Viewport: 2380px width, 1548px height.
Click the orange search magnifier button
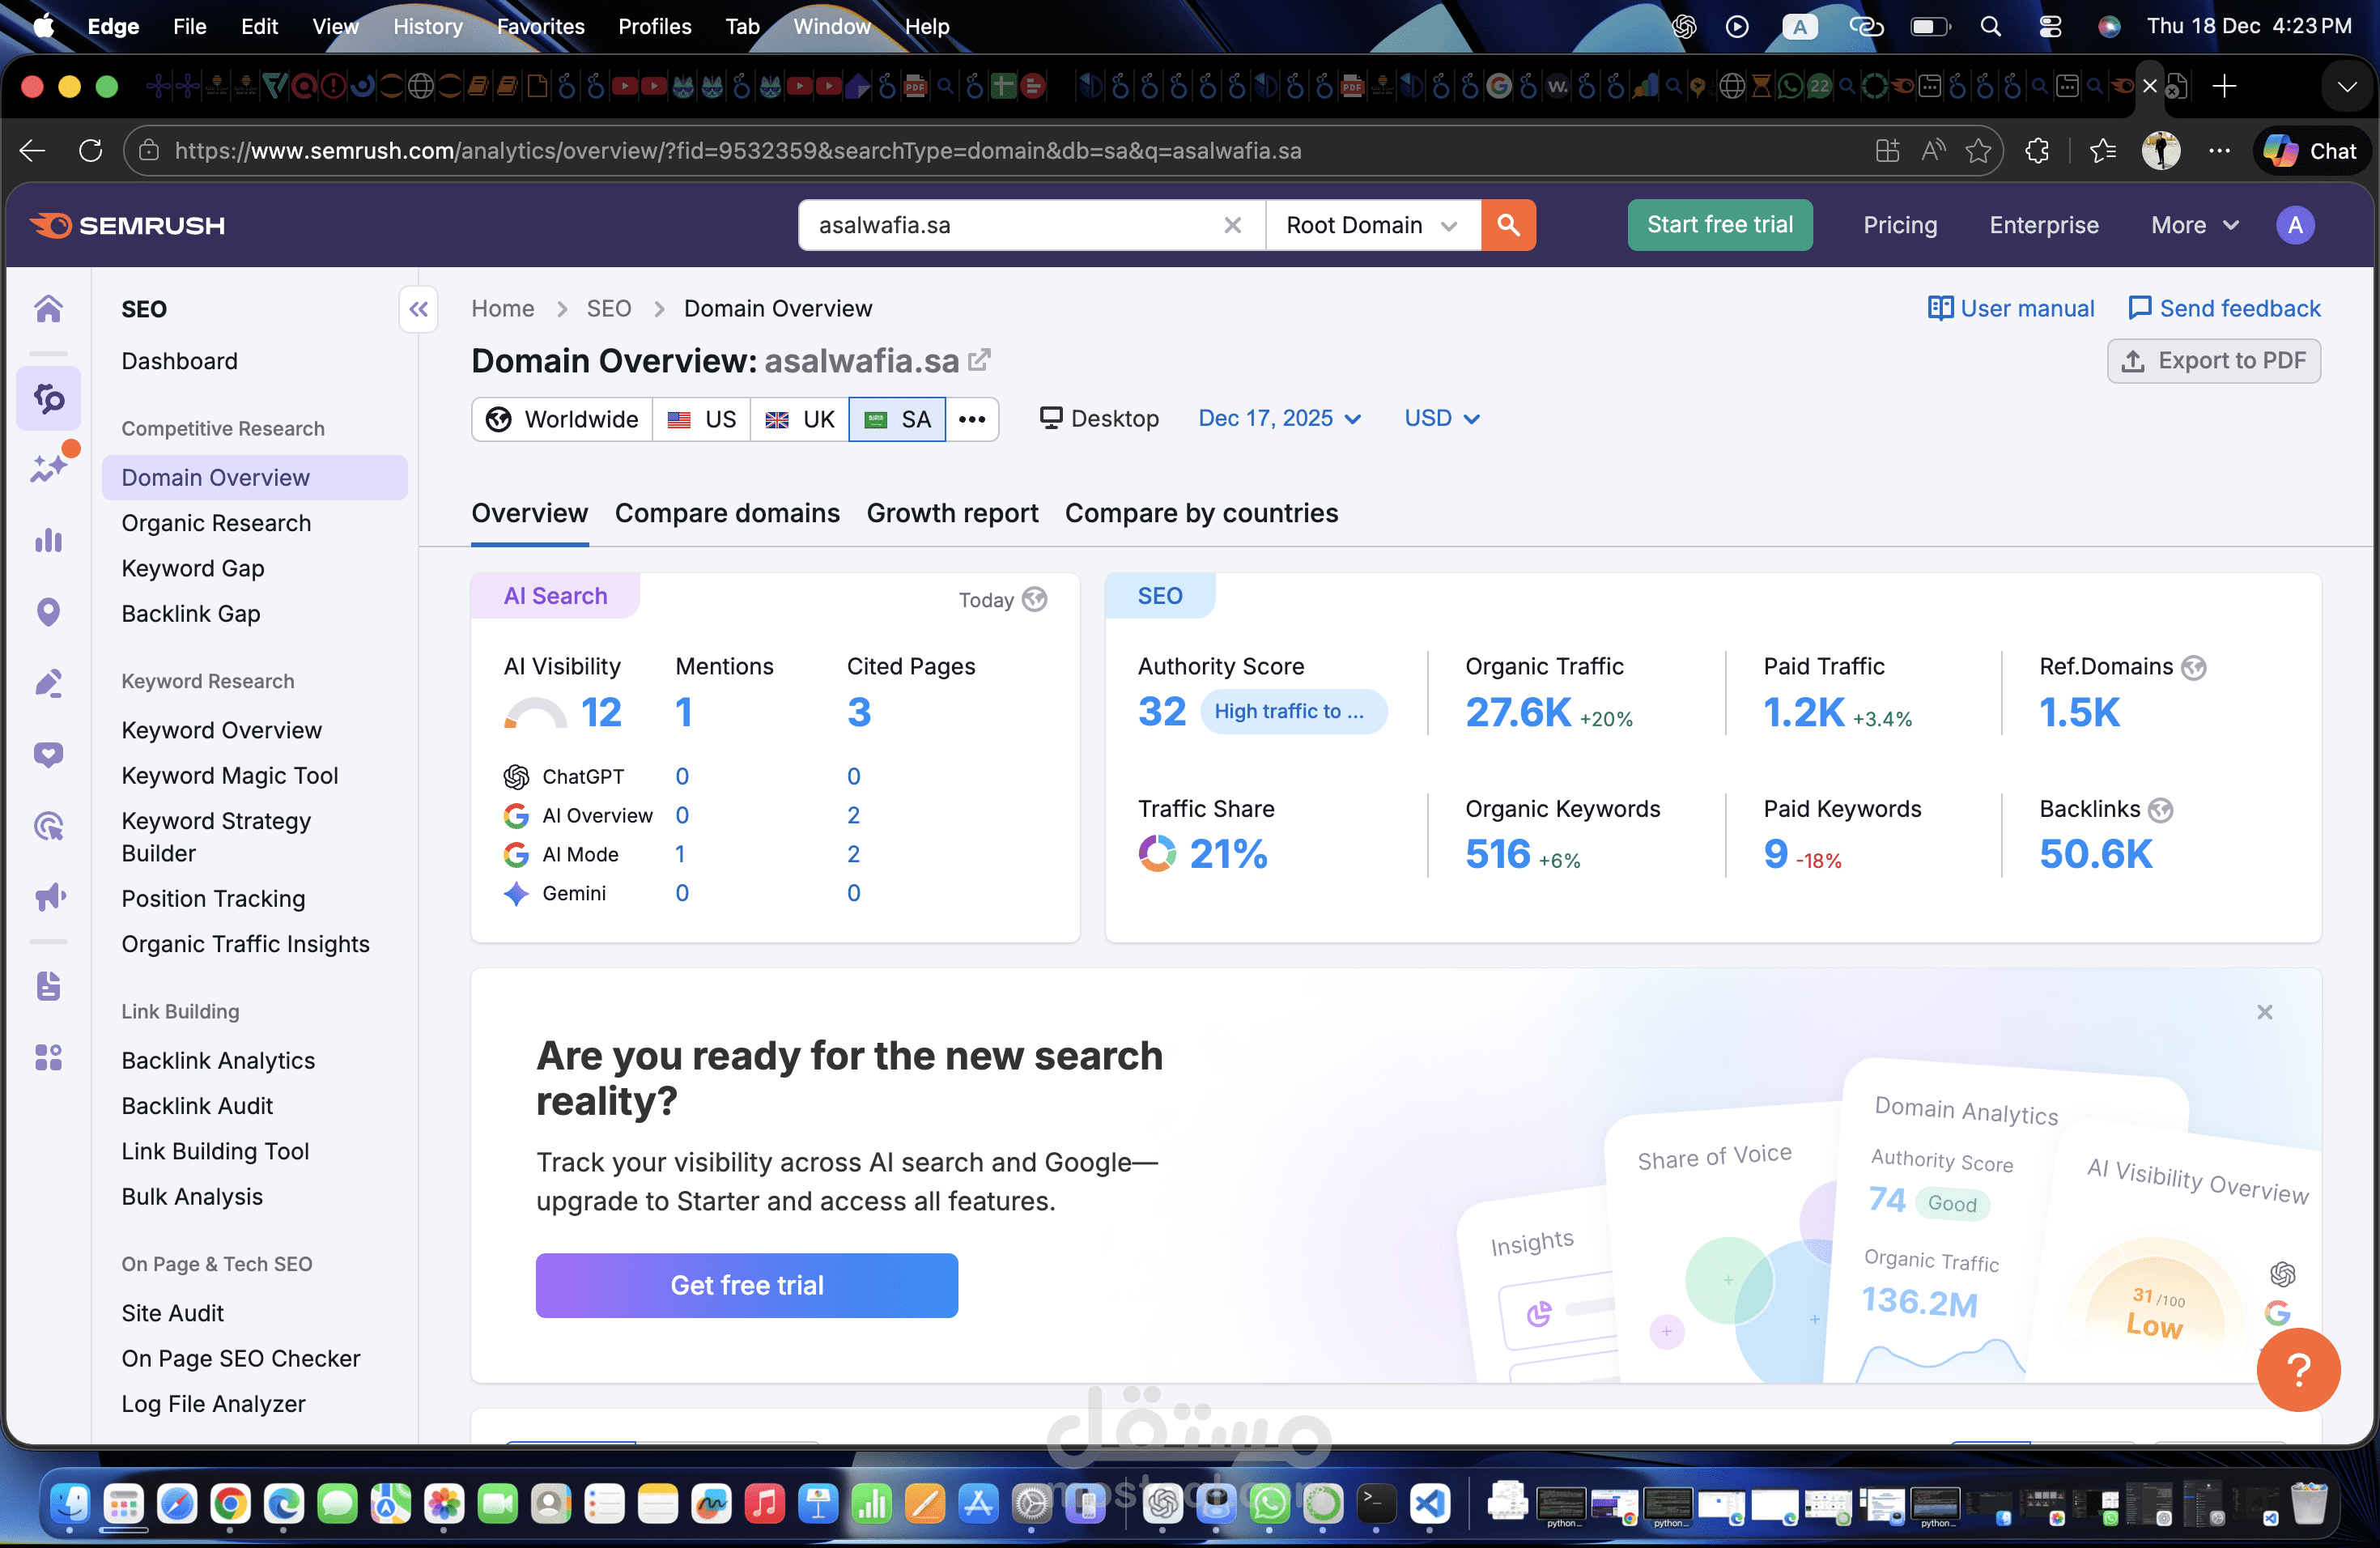tap(1507, 225)
